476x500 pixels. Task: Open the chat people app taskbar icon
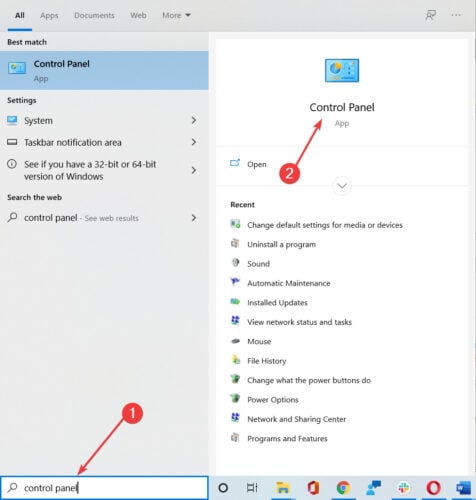(373, 488)
